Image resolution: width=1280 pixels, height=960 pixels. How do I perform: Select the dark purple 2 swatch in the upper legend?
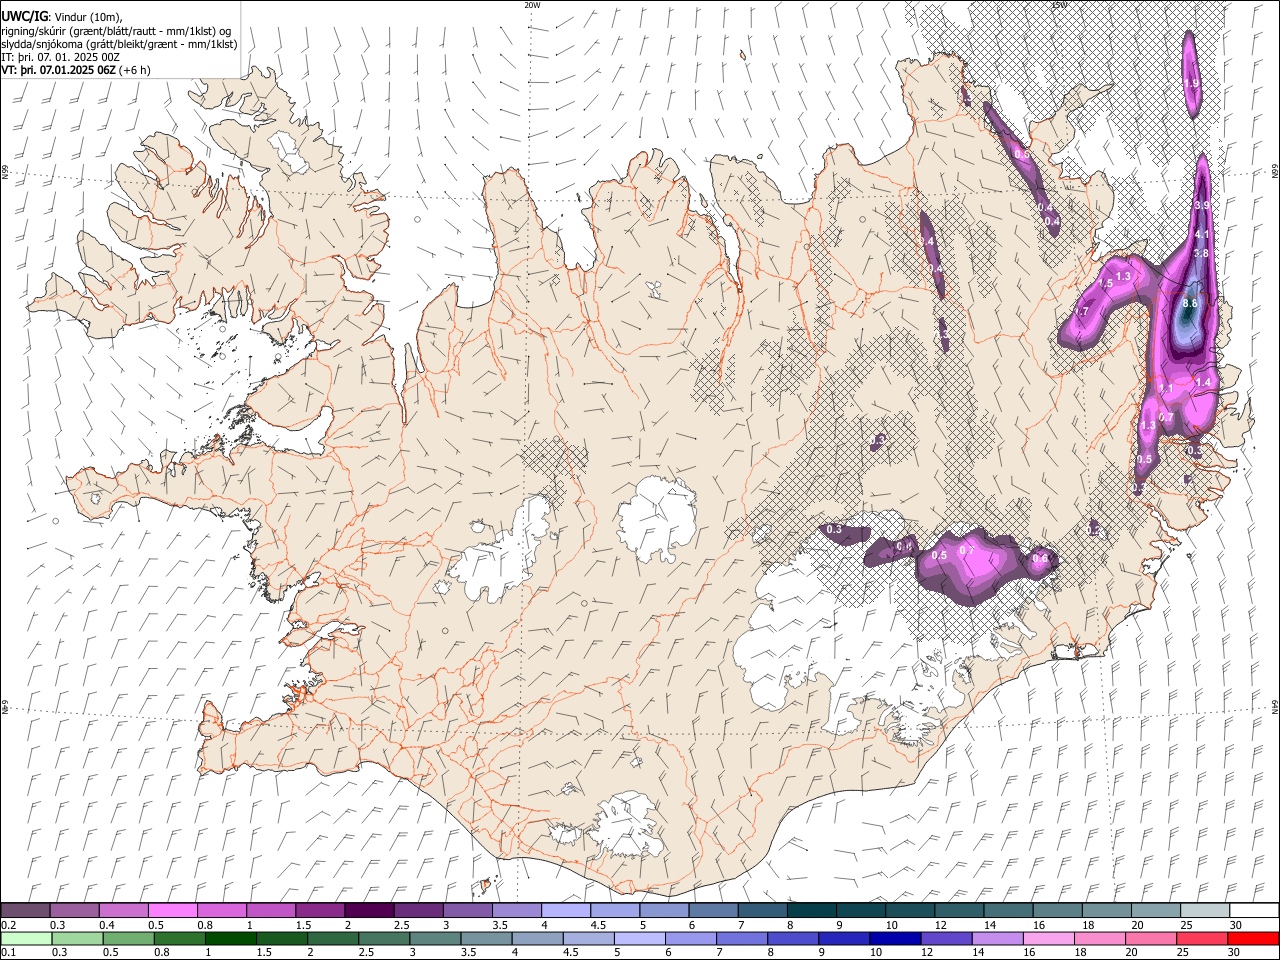[x=369, y=910]
